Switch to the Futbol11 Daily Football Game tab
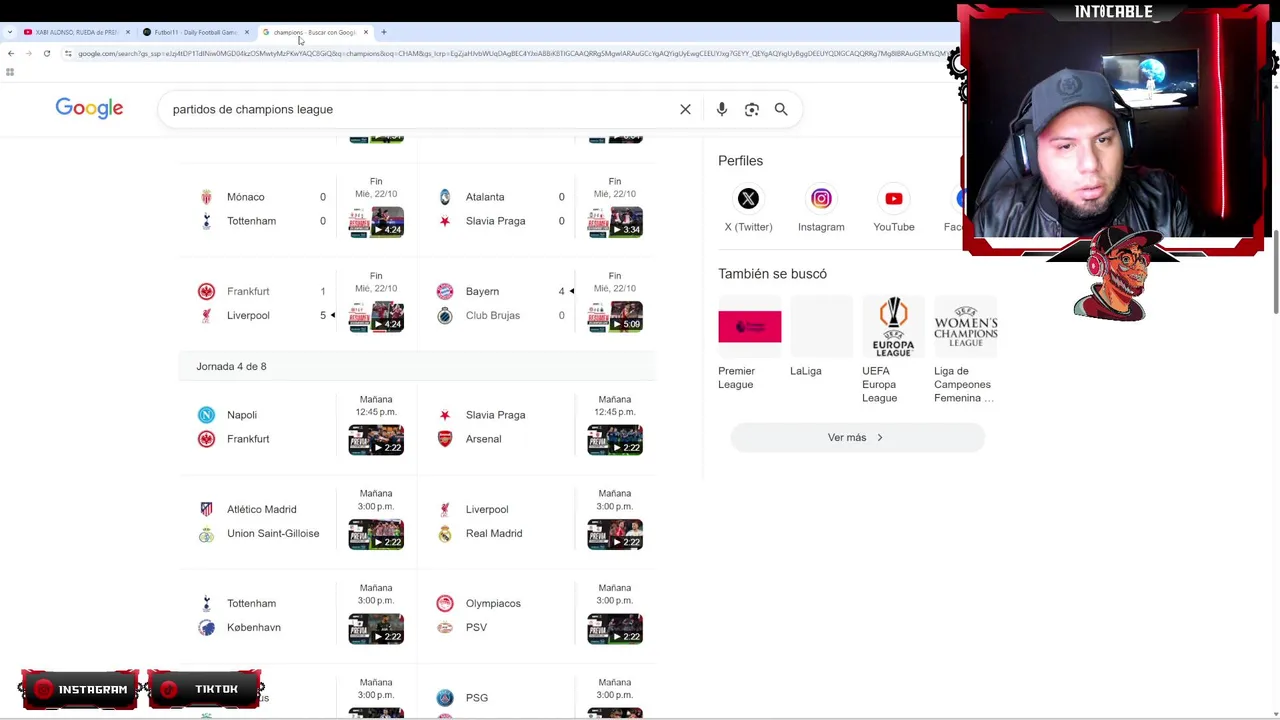The image size is (1280, 720). coord(195,32)
